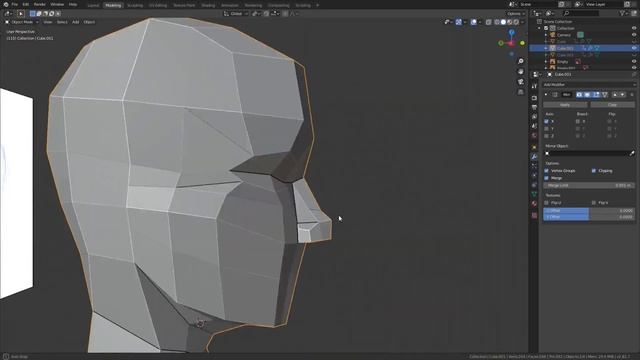Uncheck the X axis mirror checkbox
Screen dimensions: 640x360
coord(547,121)
